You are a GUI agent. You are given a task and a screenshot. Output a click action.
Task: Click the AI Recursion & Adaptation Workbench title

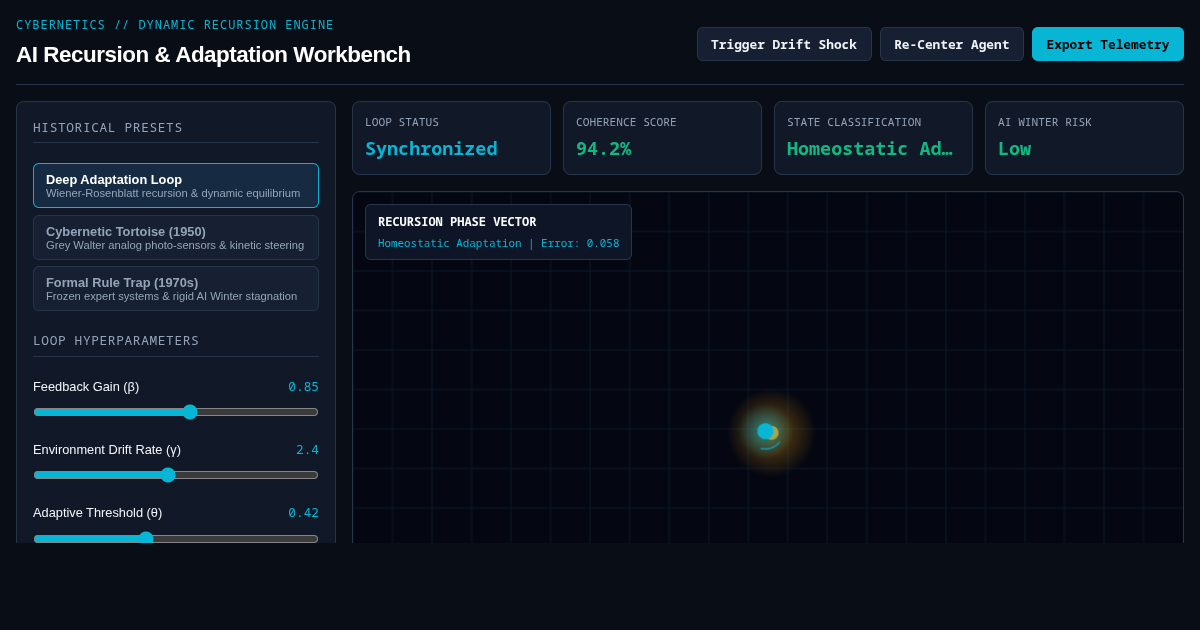213,55
